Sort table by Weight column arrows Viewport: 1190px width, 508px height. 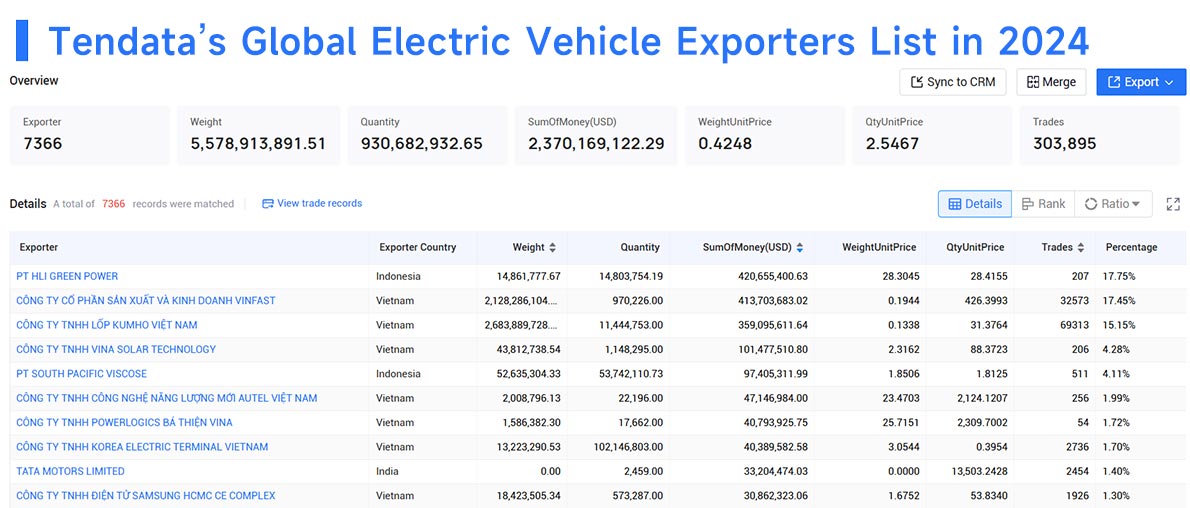[552, 248]
